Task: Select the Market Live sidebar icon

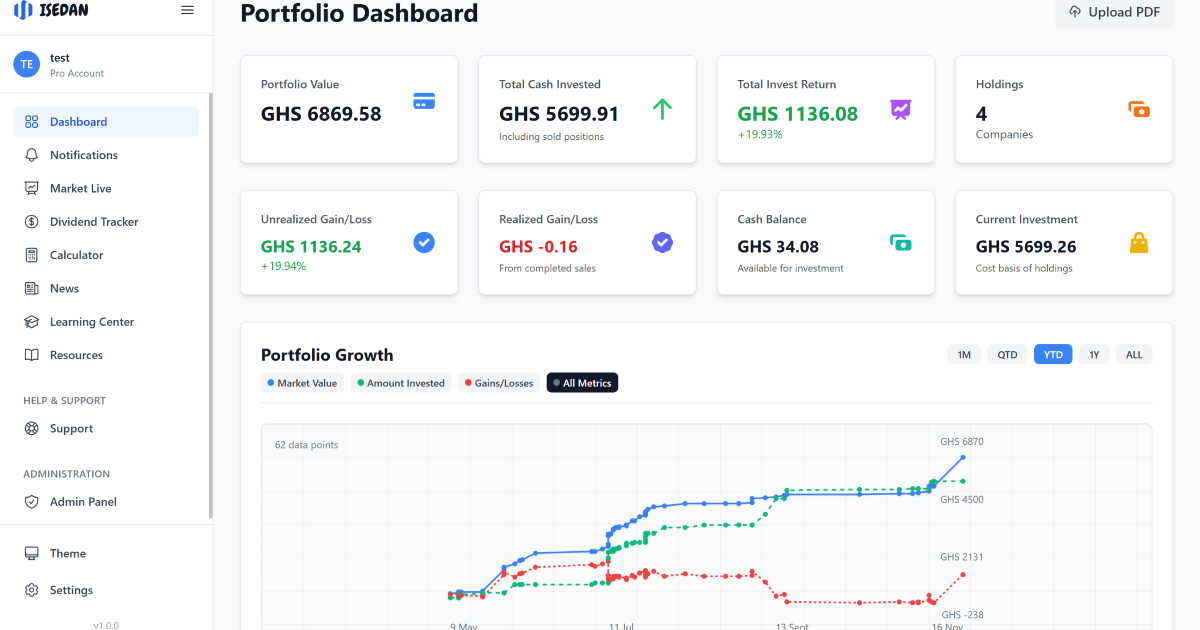Action: point(32,188)
